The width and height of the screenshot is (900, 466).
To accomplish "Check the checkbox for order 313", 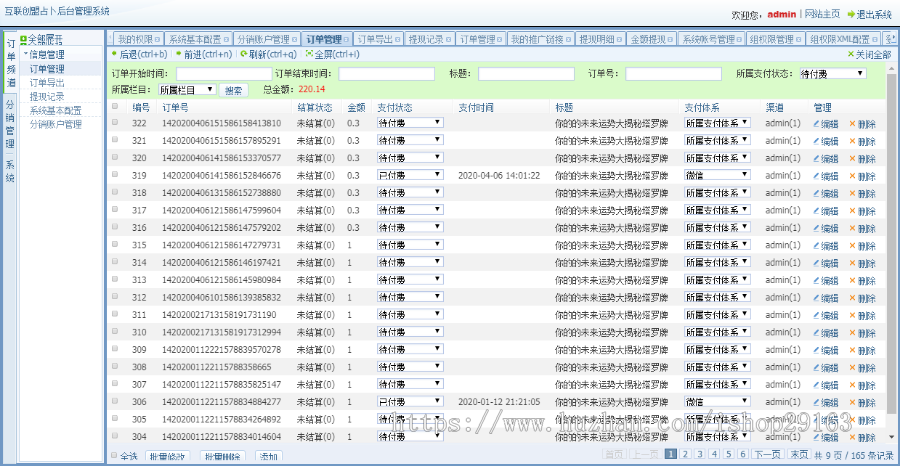I will [x=115, y=279].
